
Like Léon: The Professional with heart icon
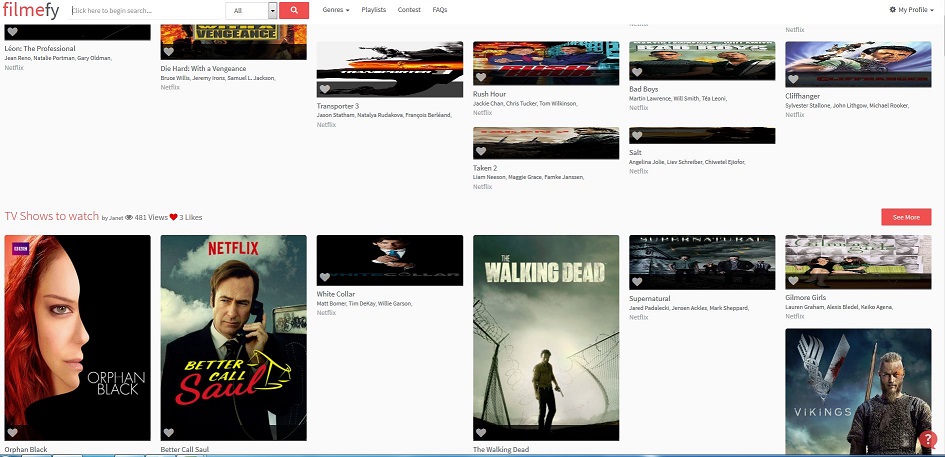[12, 32]
